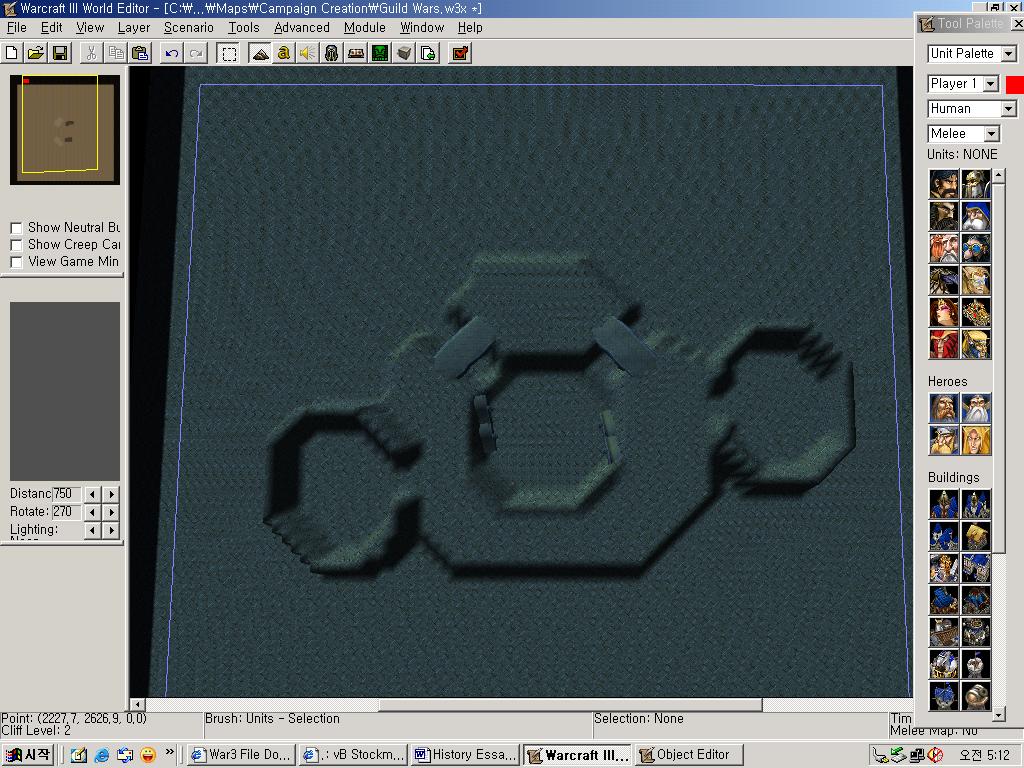
Task: Click the Rotate value field showing 270
Action: coord(67,512)
